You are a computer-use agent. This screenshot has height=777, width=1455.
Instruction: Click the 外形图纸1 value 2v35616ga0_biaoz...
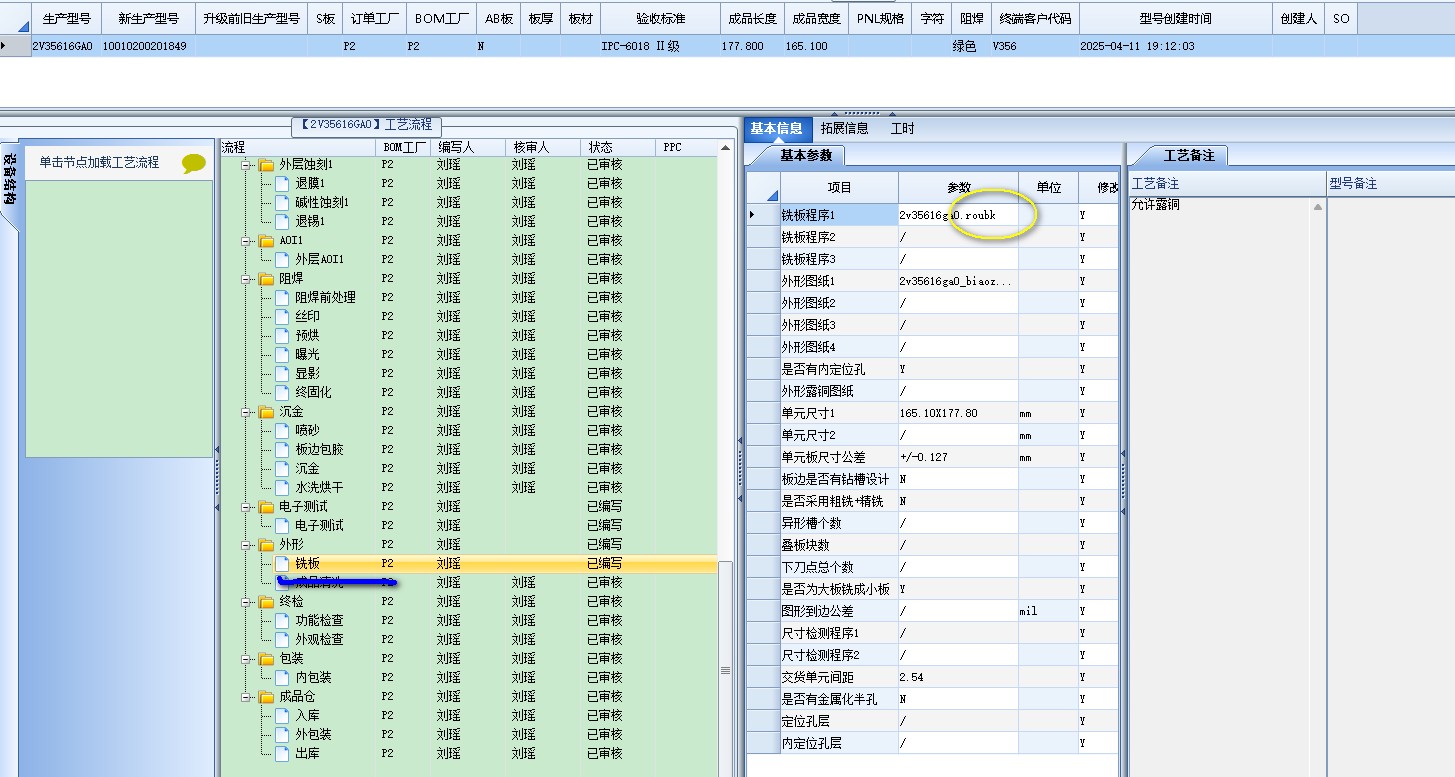pos(958,281)
